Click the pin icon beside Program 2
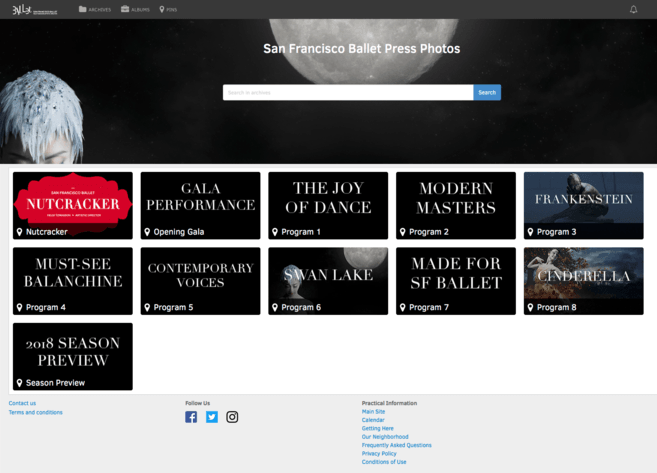 [403, 232]
